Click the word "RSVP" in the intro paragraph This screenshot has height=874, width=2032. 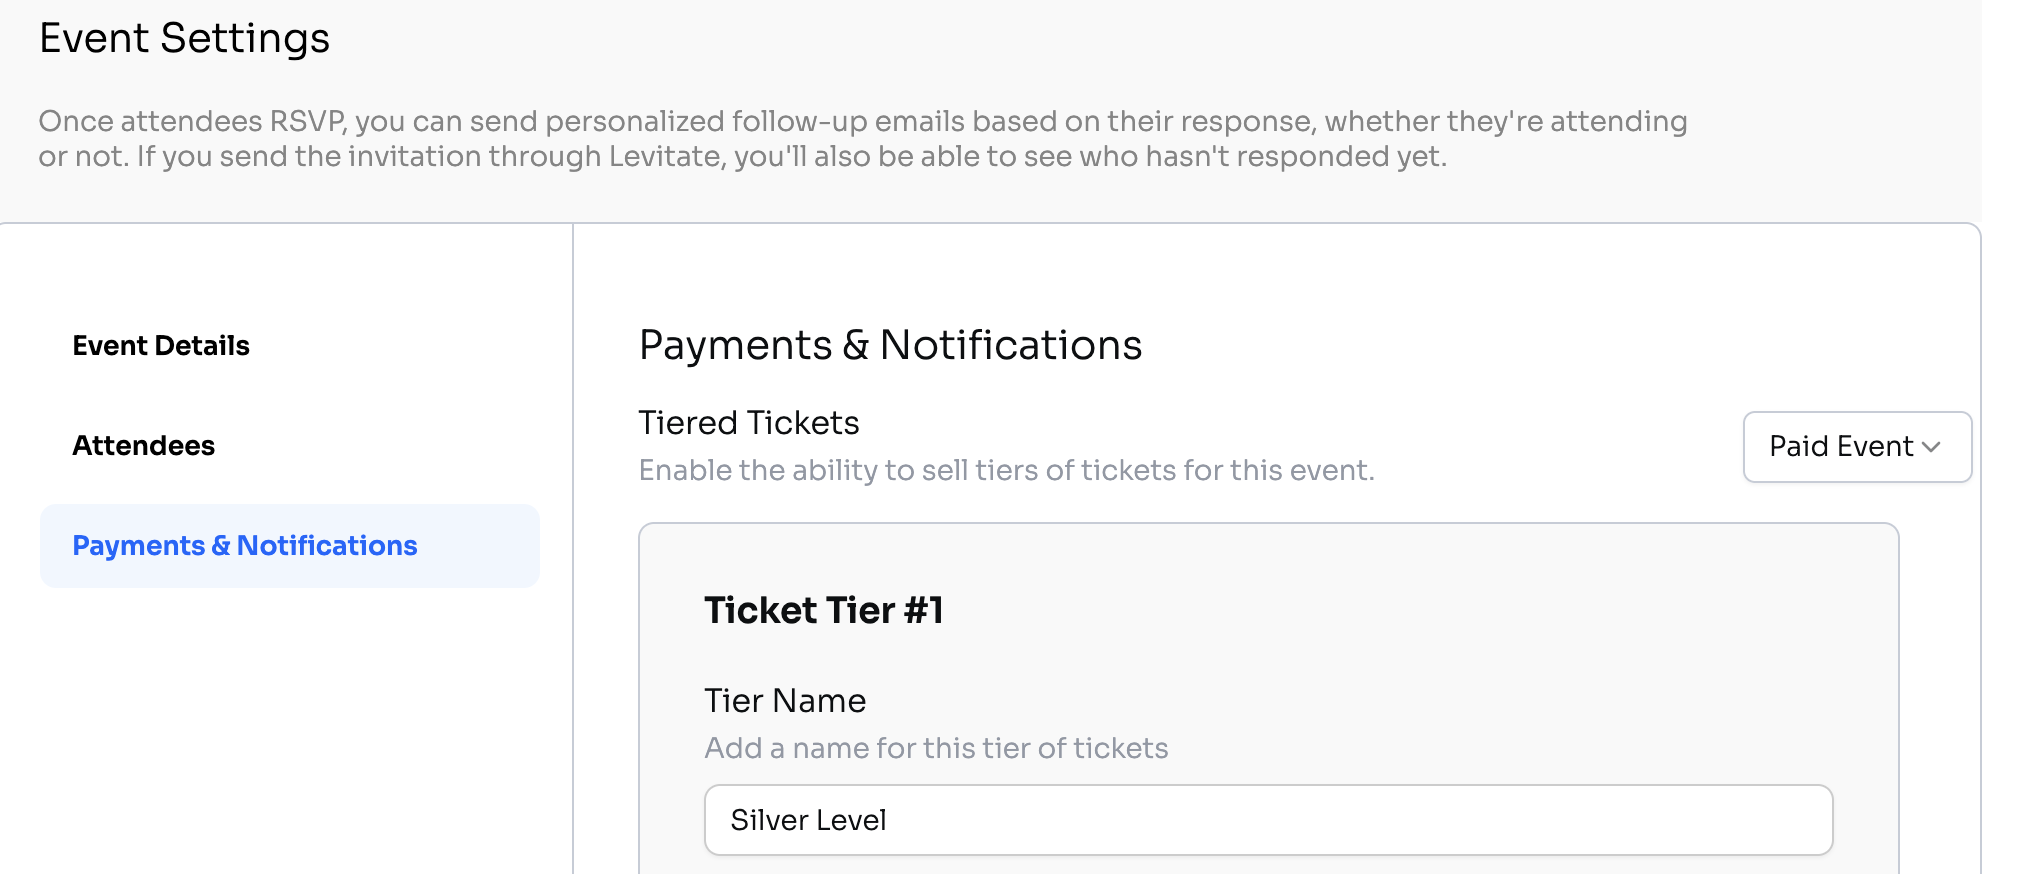coord(306,122)
